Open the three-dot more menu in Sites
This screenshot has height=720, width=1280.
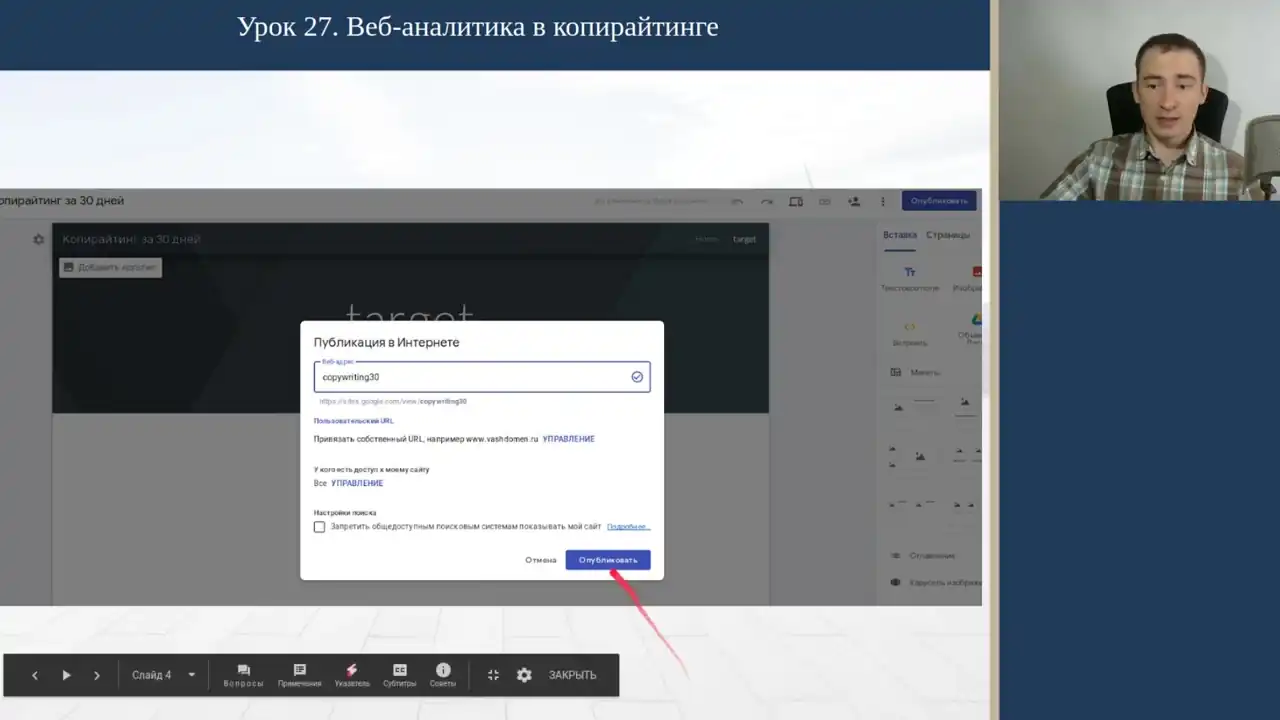coord(882,201)
